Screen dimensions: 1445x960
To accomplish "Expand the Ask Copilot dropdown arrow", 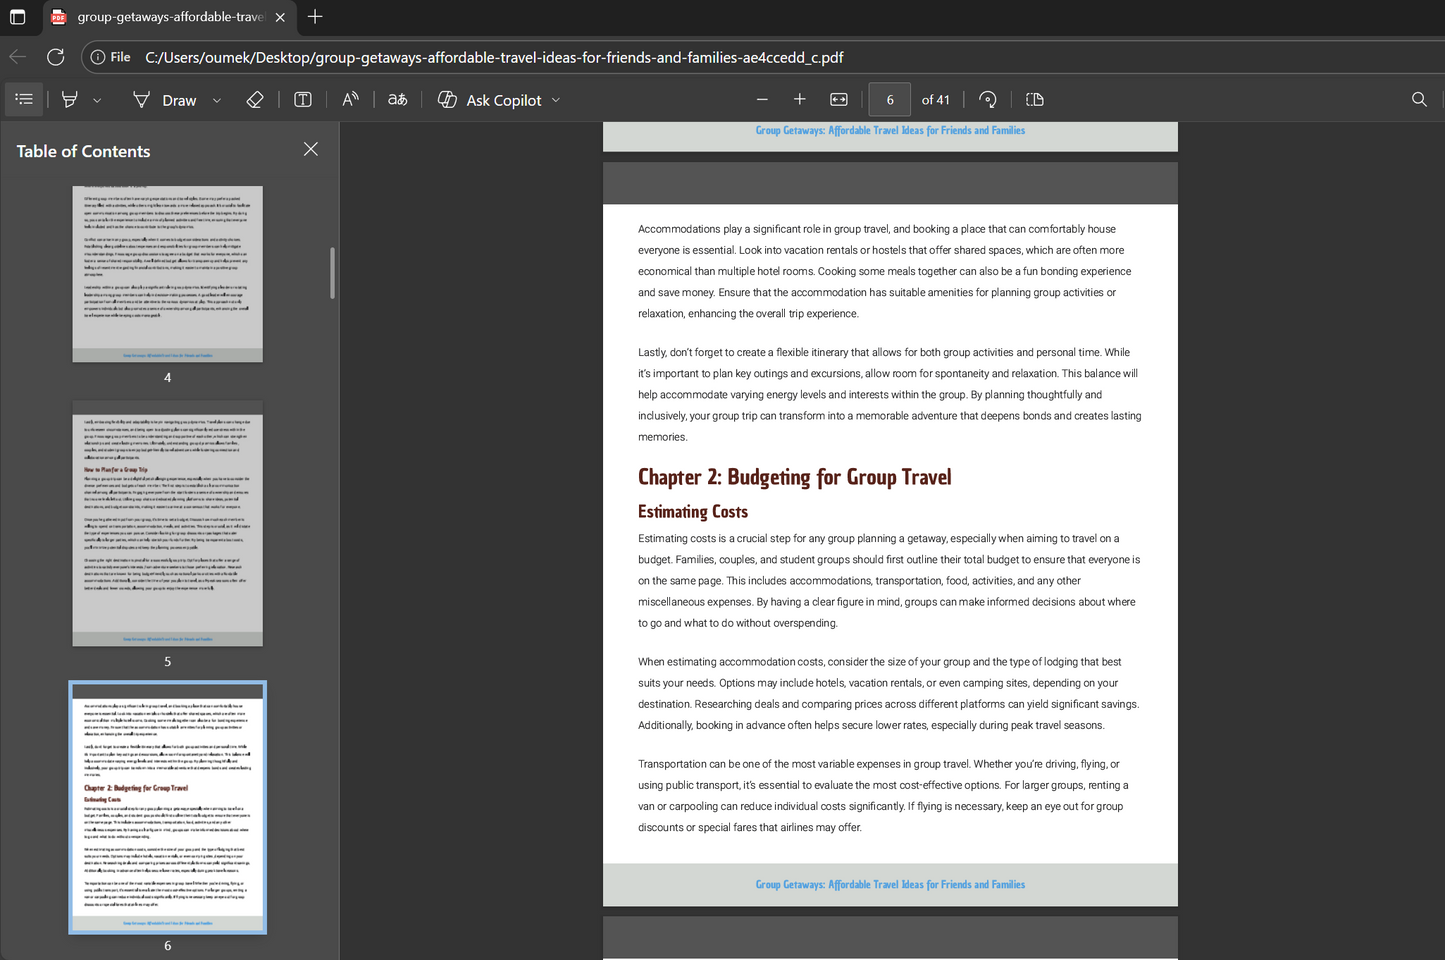I will point(556,100).
